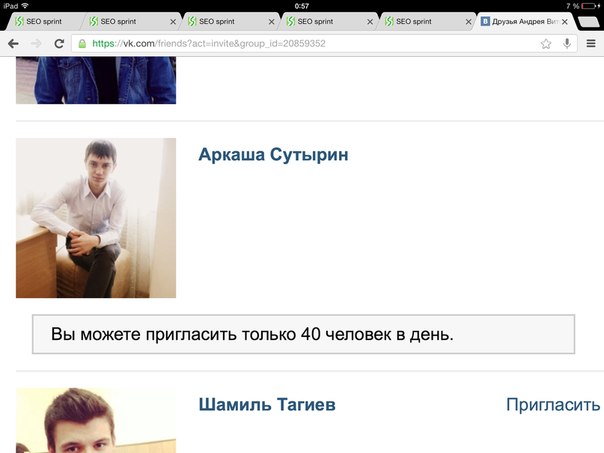The width and height of the screenshot is (604, 453).
Task: Tap the 0:57 clock in status bar
Action: click(302, 6)
